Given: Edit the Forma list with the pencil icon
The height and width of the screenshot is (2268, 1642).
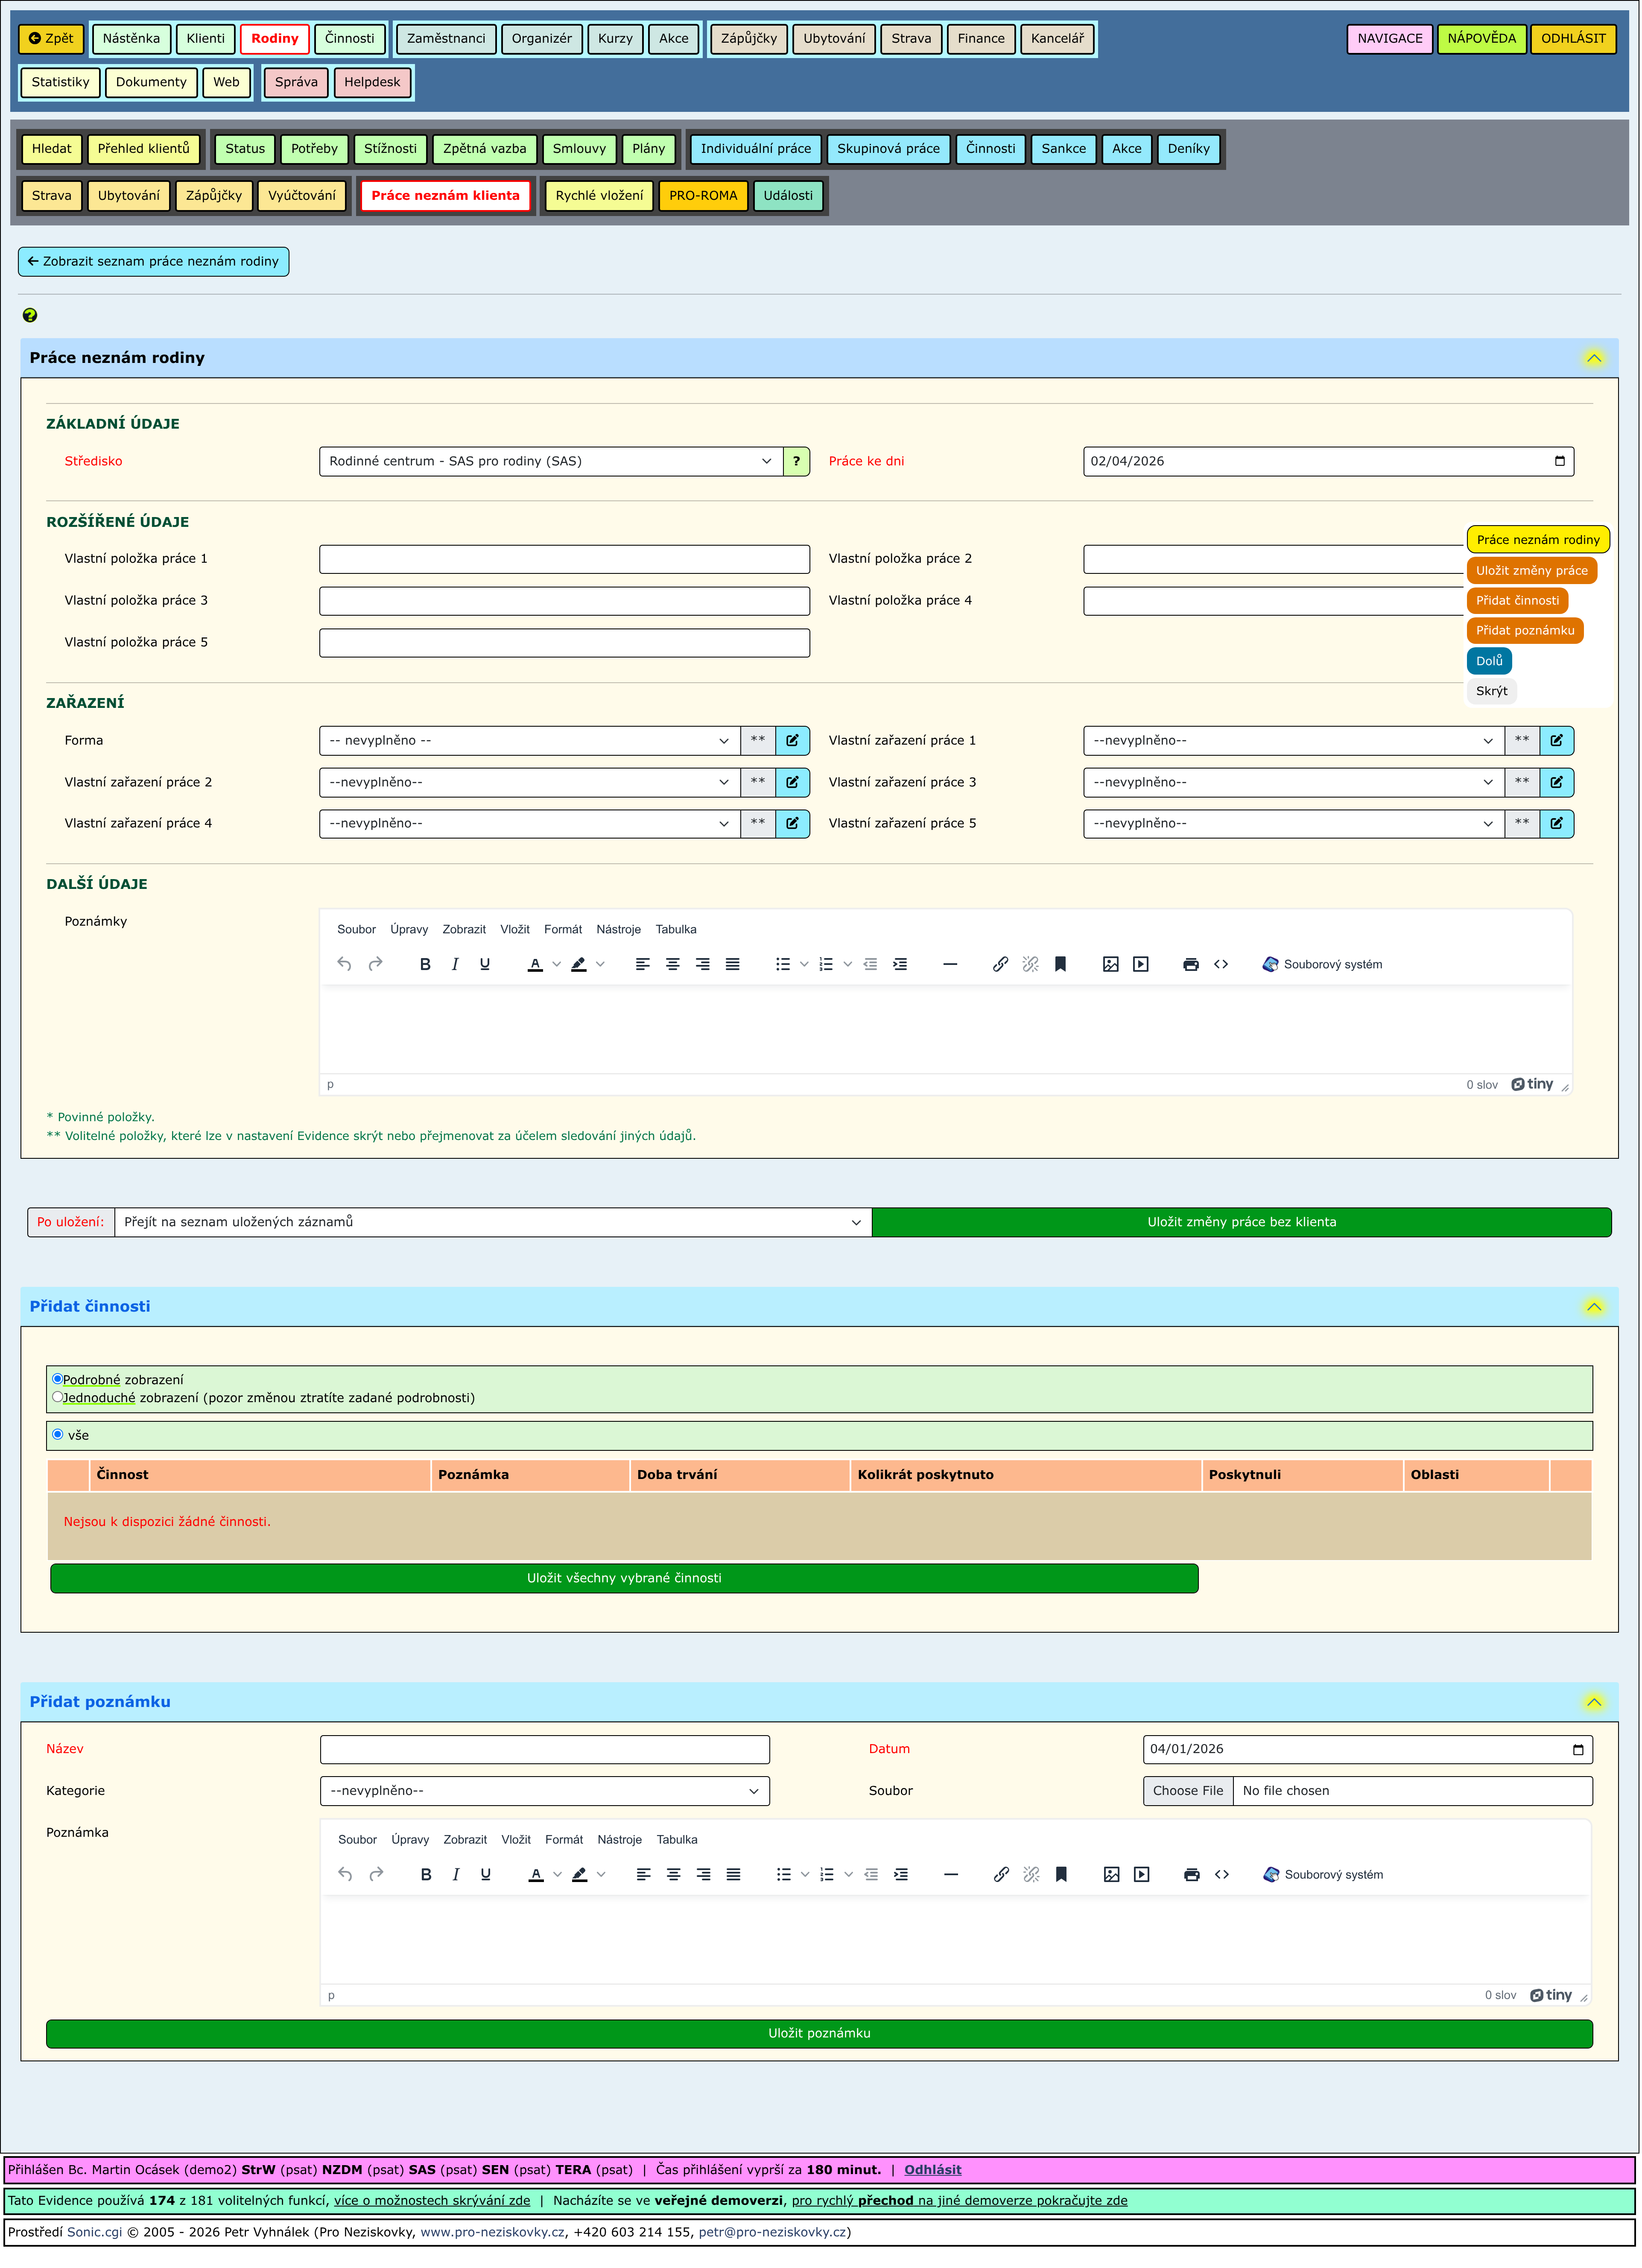Looking at the screenshot, I should 793,741.
